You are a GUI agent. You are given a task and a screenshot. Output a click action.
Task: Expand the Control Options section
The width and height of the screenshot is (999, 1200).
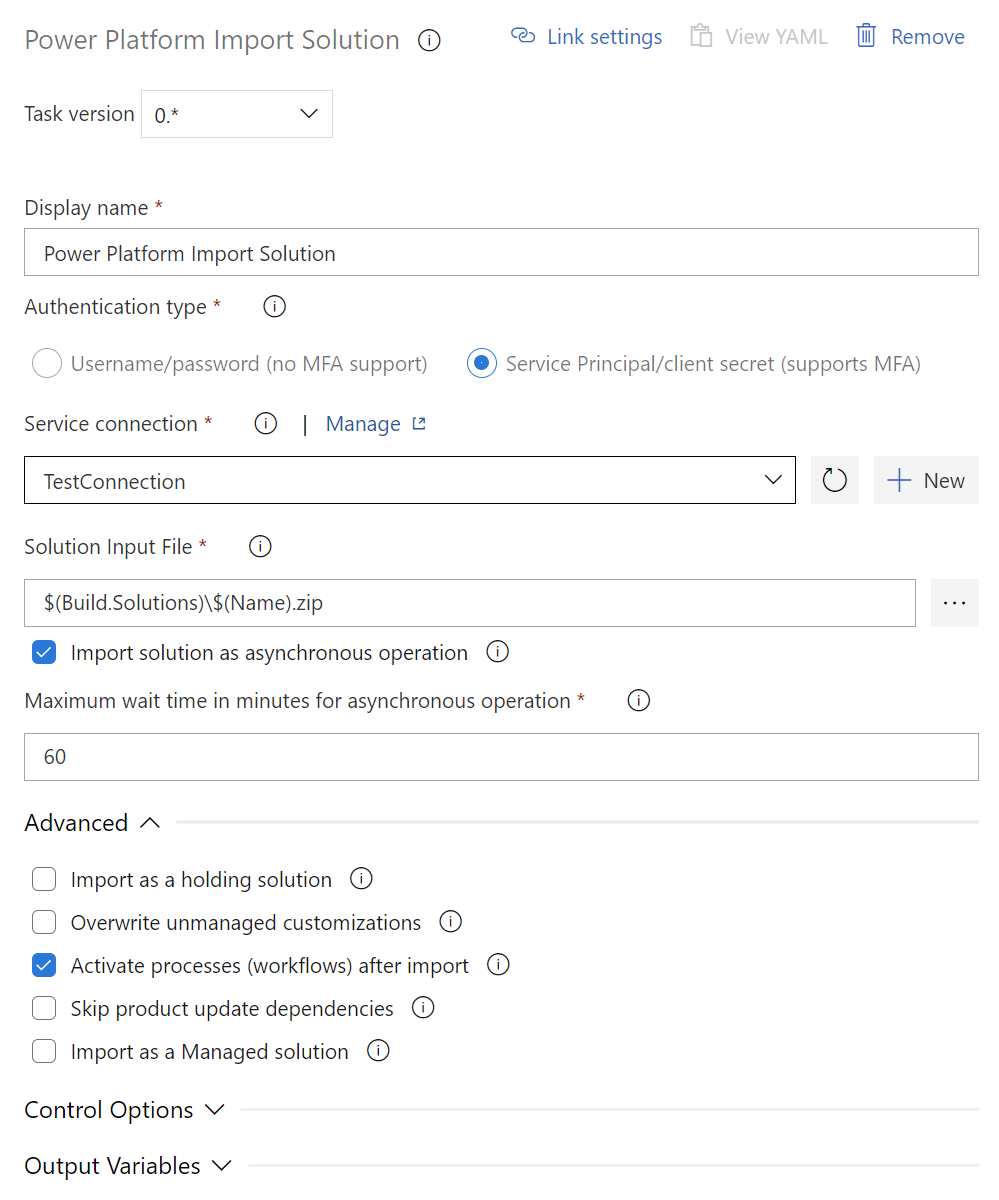click(125, 1110)
